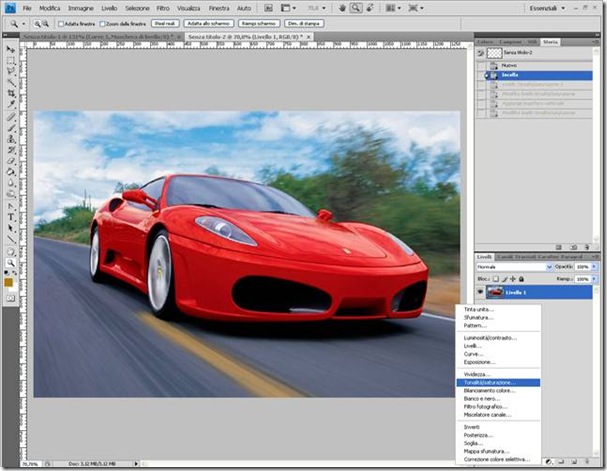Screen dimensions: 607x471
Task: Click the new snapshot camera icon in History panel
Action: coord(573,247)
